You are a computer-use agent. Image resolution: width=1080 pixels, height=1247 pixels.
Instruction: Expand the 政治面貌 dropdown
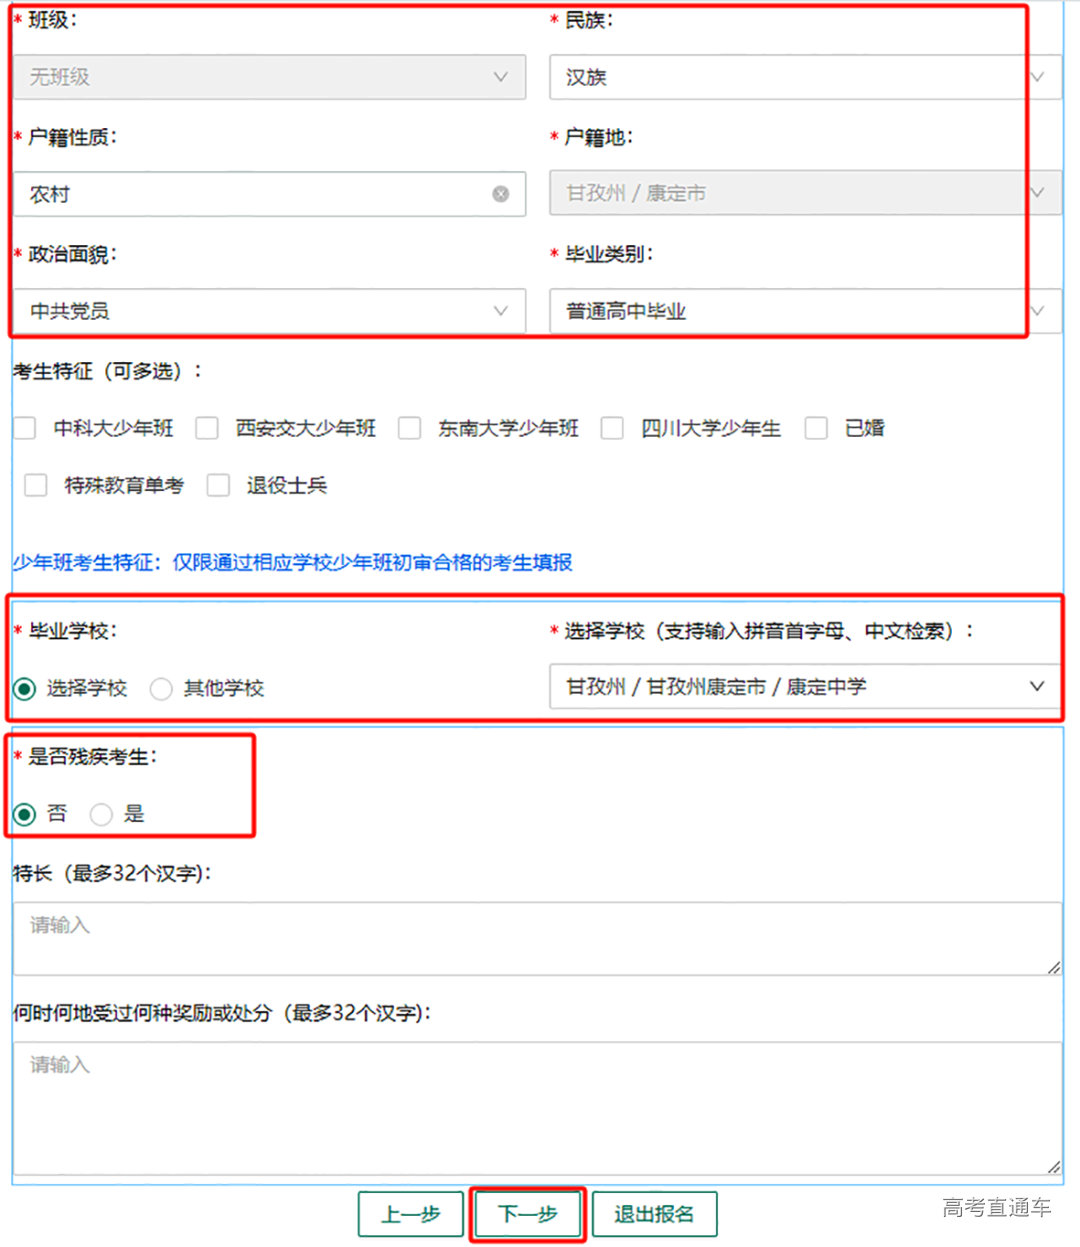point(269,311)
